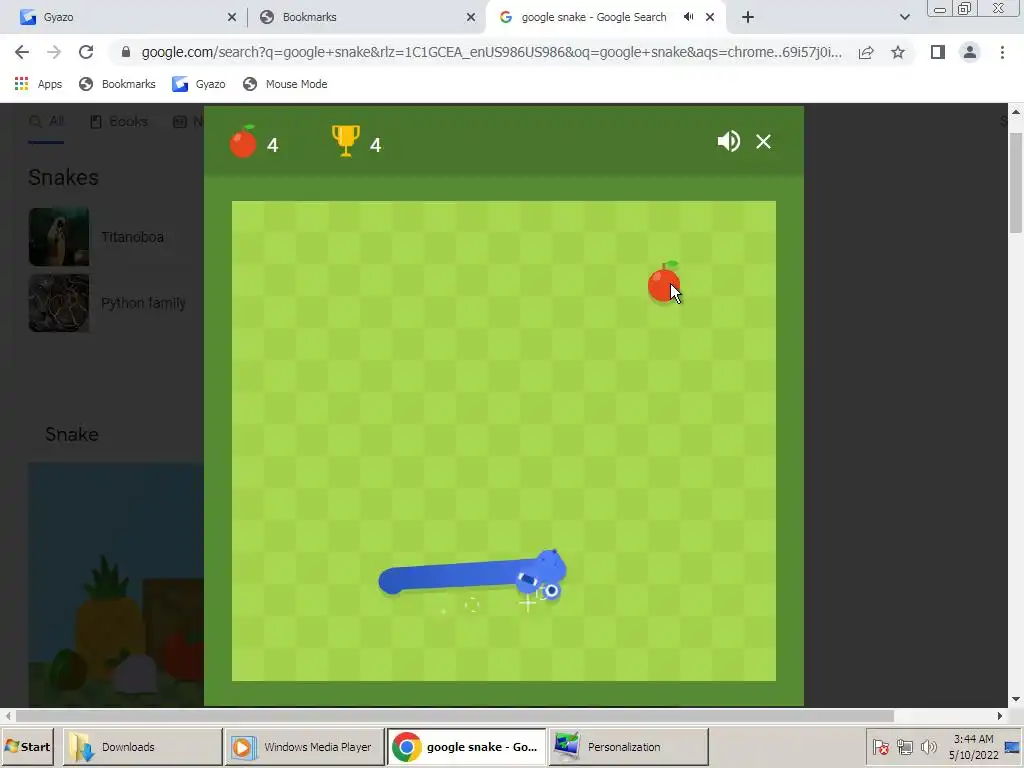Select google snake Chrome taskbar item
The image size is (1024, 768).
(466, 746)
